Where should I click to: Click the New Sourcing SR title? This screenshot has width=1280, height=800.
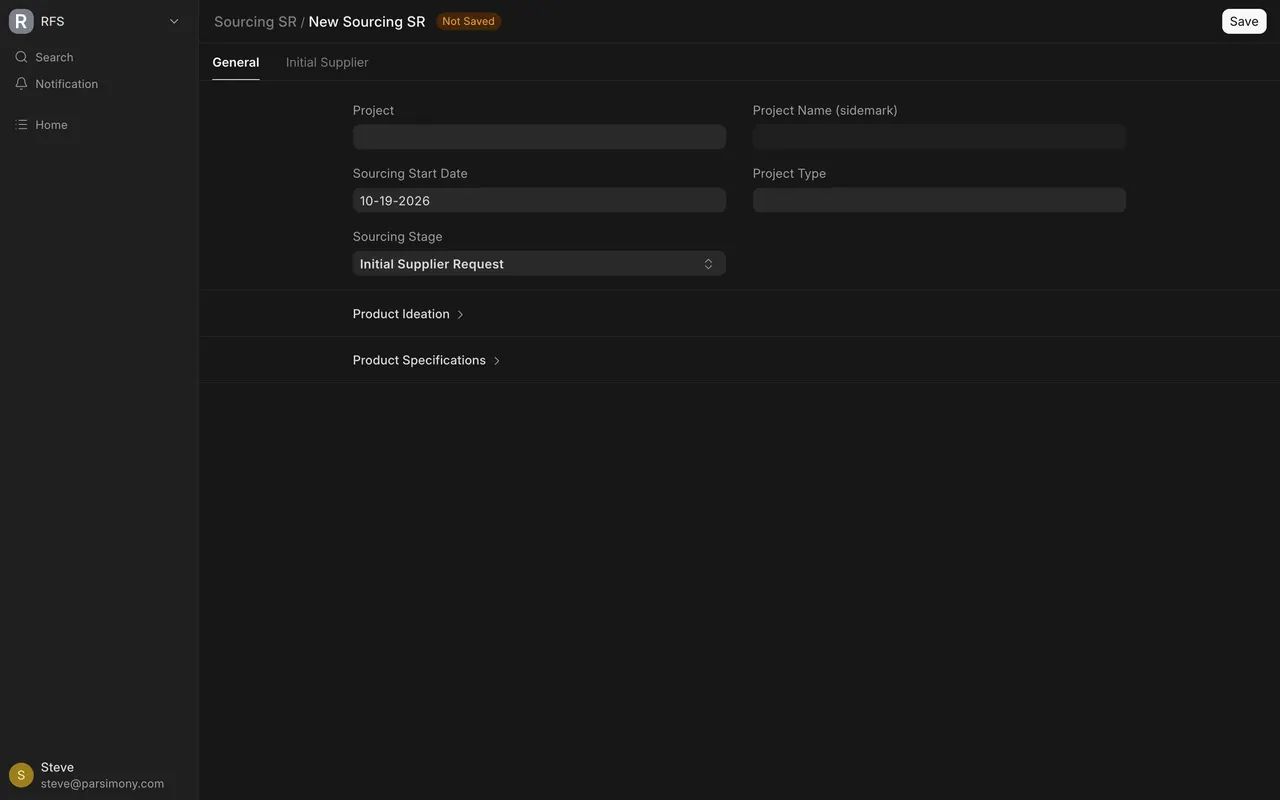(367, 21)
